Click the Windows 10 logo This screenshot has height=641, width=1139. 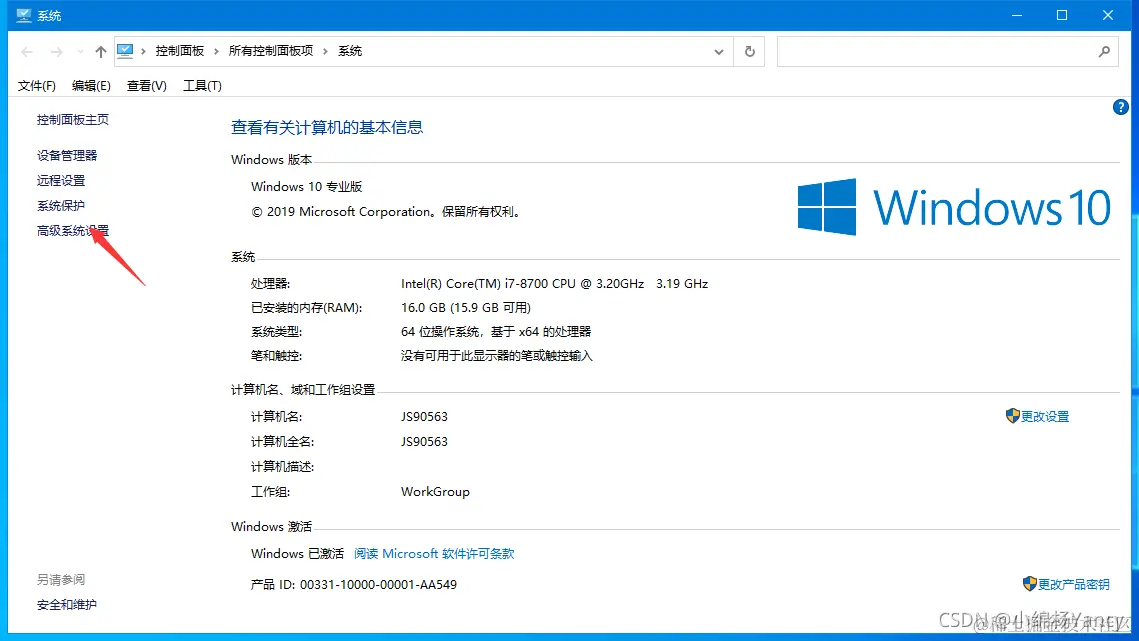[x=954, y=207]
